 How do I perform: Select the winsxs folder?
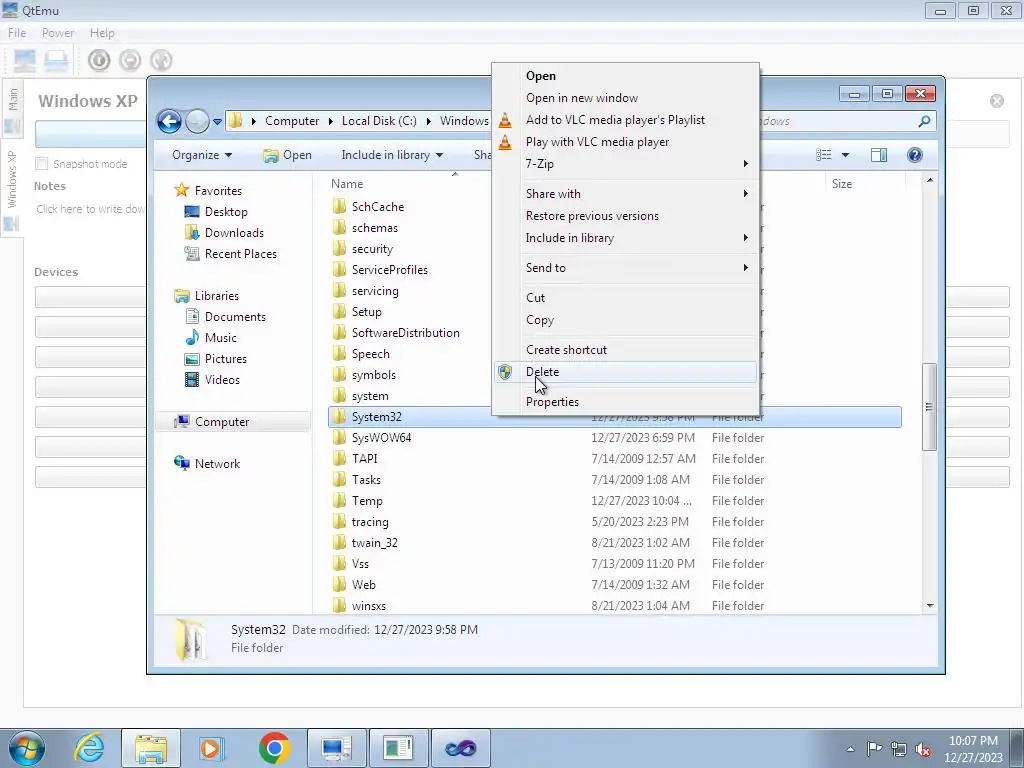(369, 606)
